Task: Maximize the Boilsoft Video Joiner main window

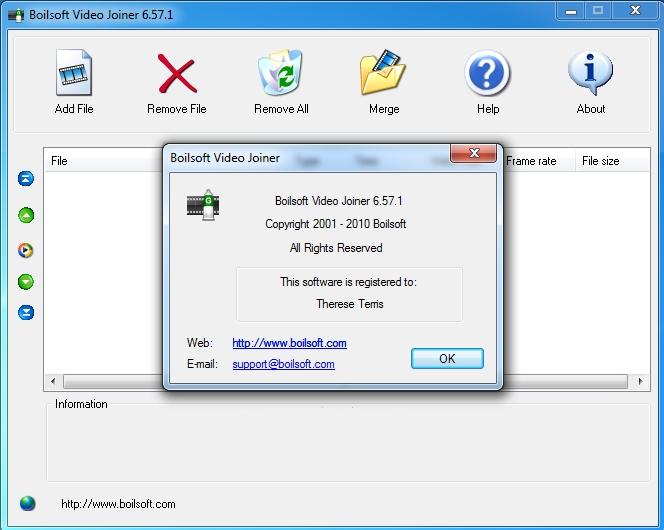Action: [598, 11]
